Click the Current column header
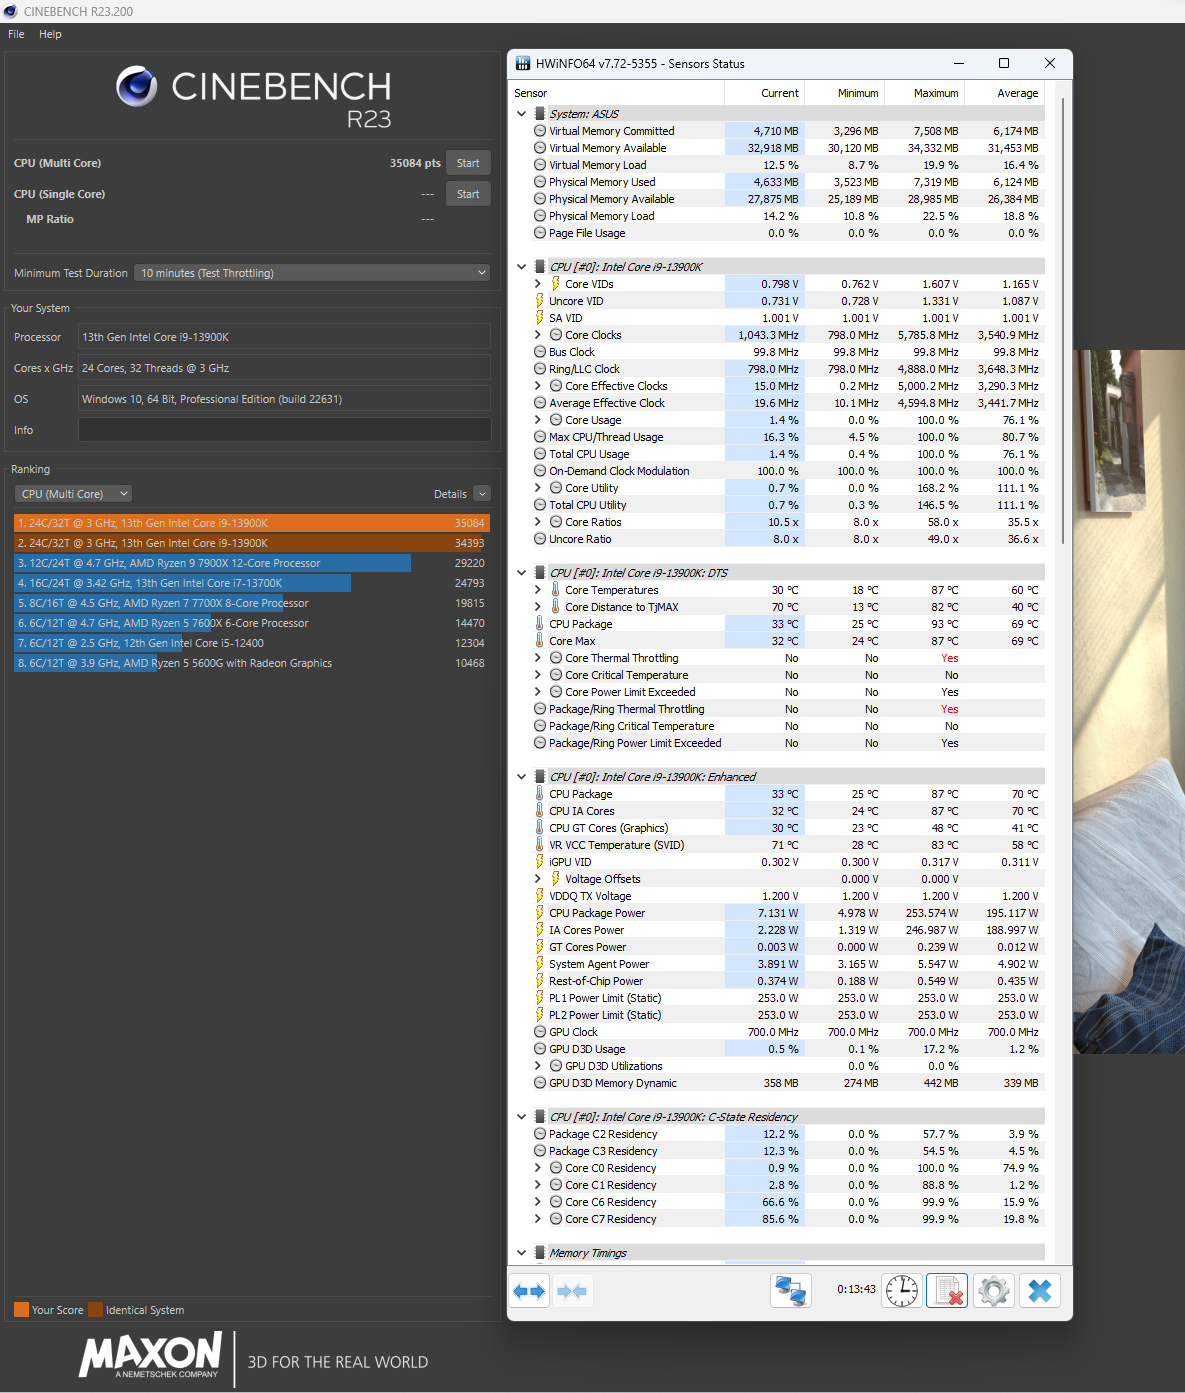1185x1393 pixels. pyautogui.click(x=764, y=93)
